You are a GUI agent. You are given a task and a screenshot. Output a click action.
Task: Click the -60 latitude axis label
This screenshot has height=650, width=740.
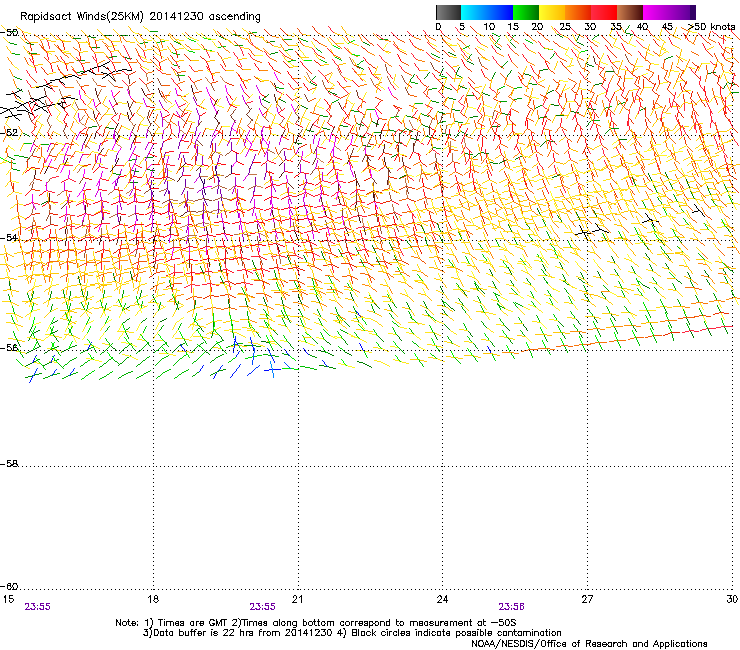coord(9,586)
